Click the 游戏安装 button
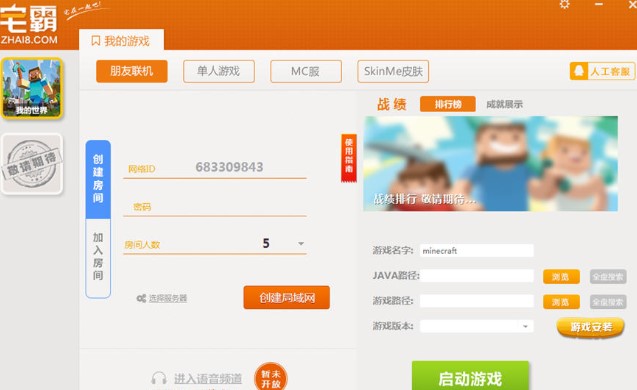This screenshot has width=637, height=390. coord(591,327)
